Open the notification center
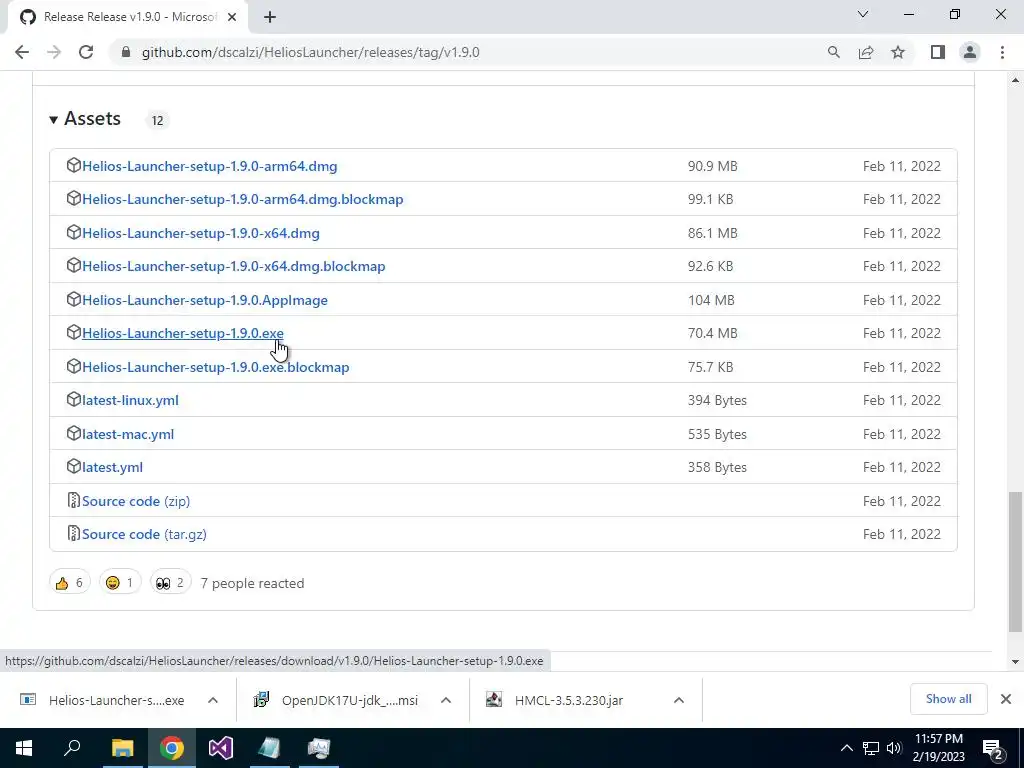The width and height of the screenshot is (1024, 768). tap(993, 749)
